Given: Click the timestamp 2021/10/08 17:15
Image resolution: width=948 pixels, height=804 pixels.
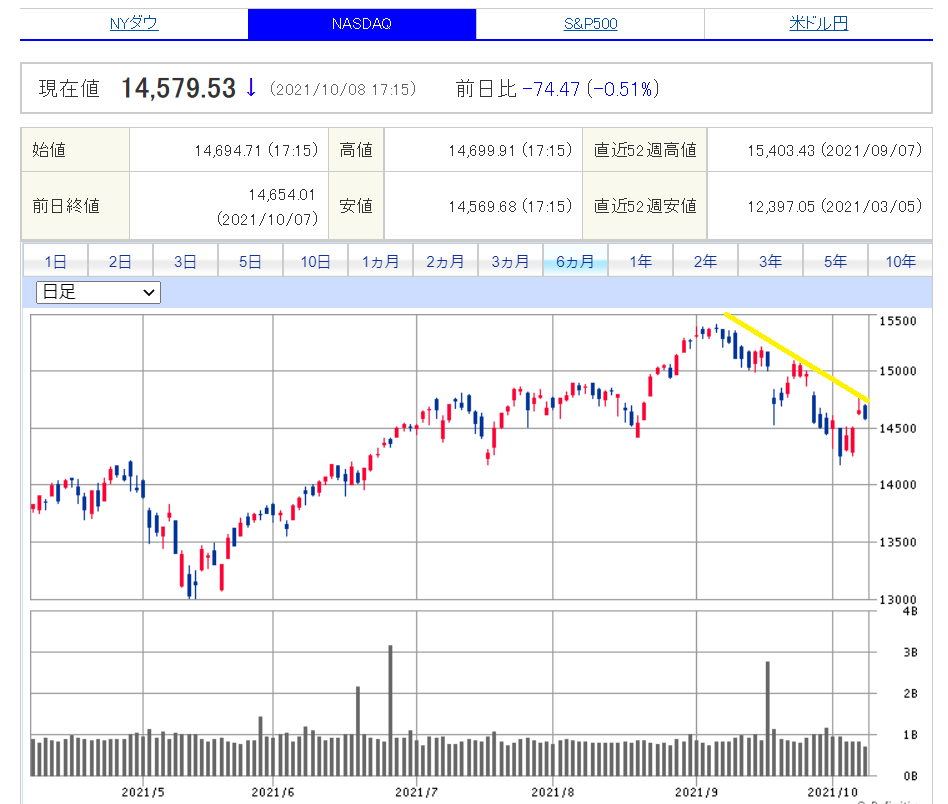Looking at the screenshot, I should click(343, 89).
